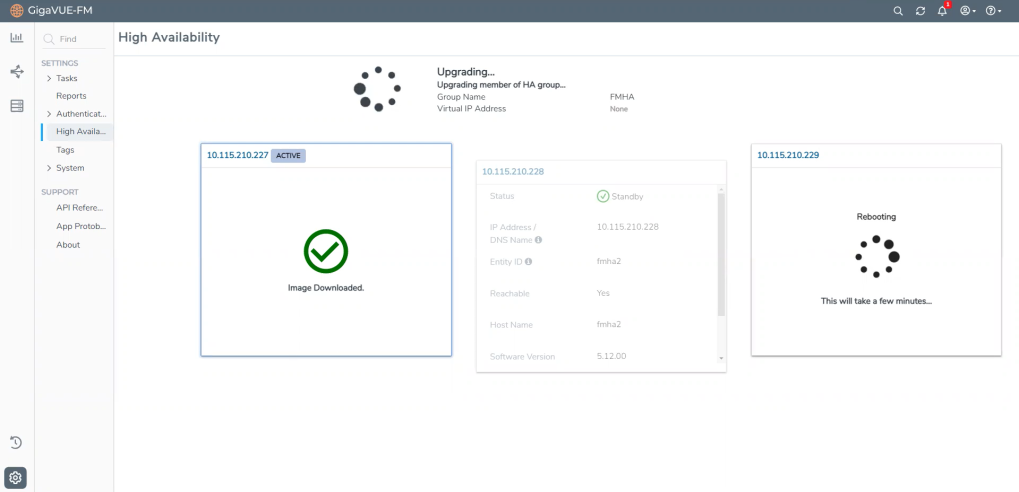The width and height of the screenshot is (1019, 492).
Task: Click info icon next to Entity ID
Action: pos(528,262)
